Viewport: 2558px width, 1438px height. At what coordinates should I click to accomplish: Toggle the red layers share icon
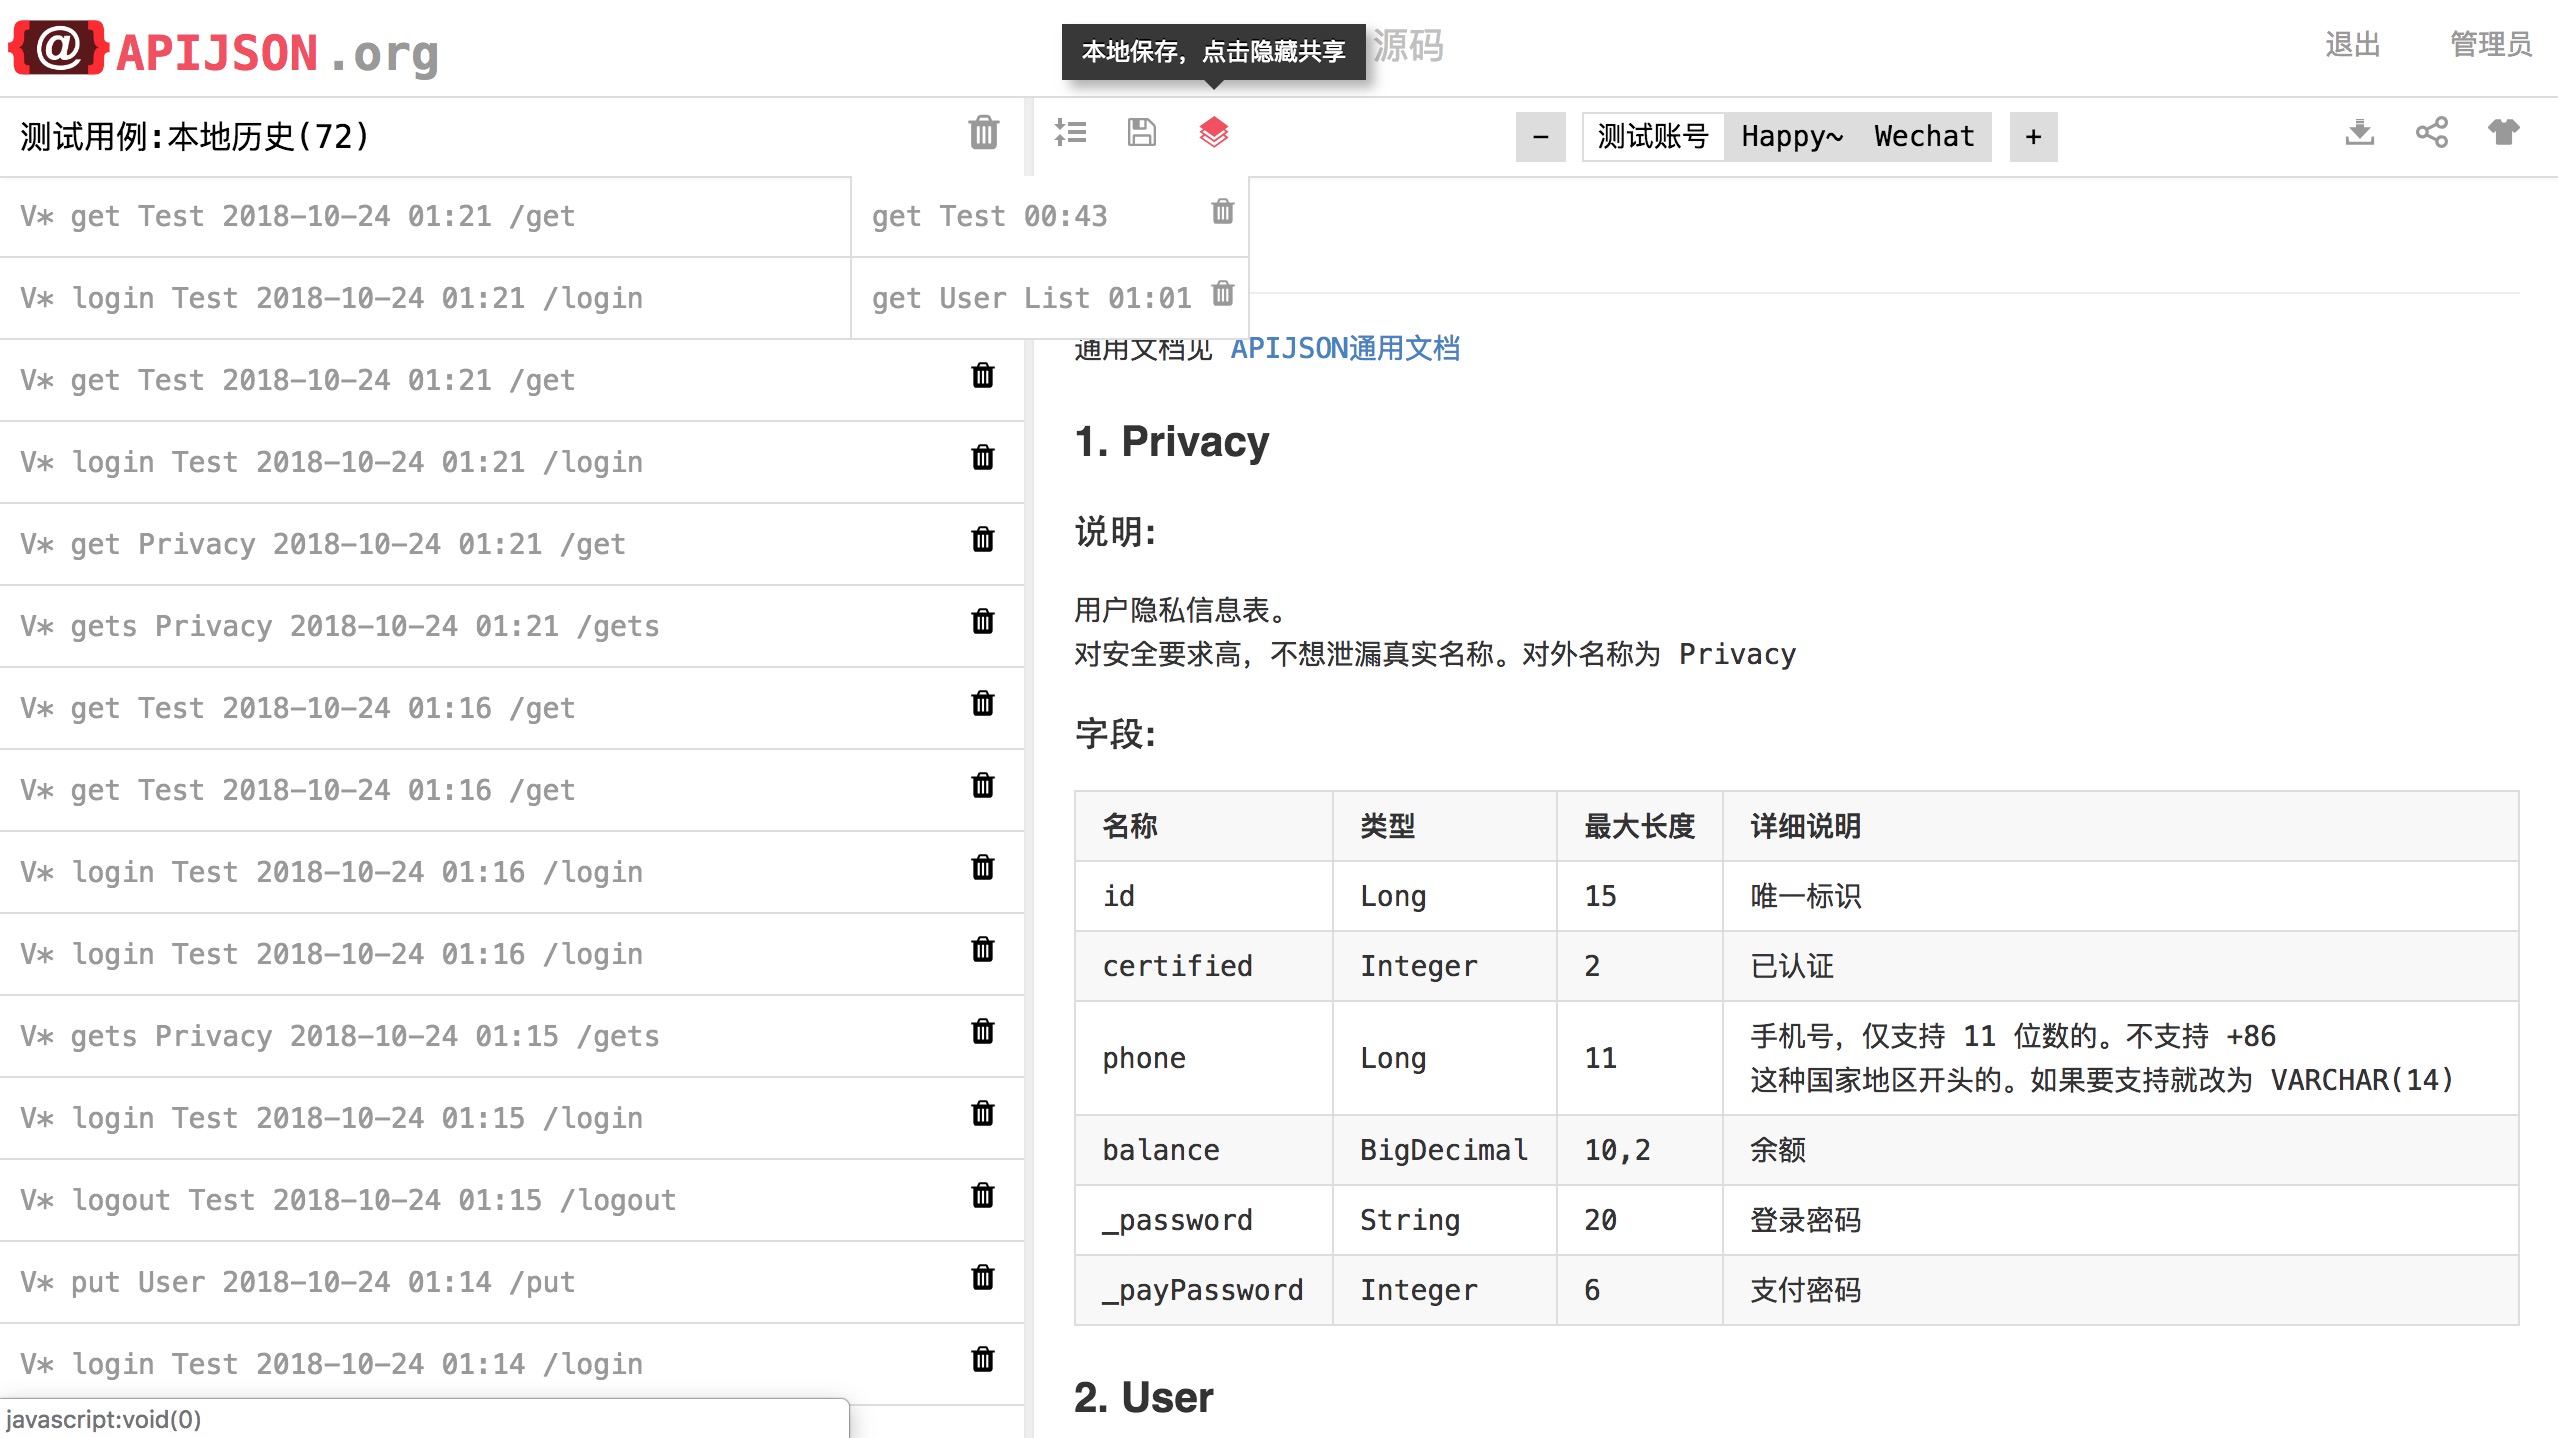(1213, 133)
